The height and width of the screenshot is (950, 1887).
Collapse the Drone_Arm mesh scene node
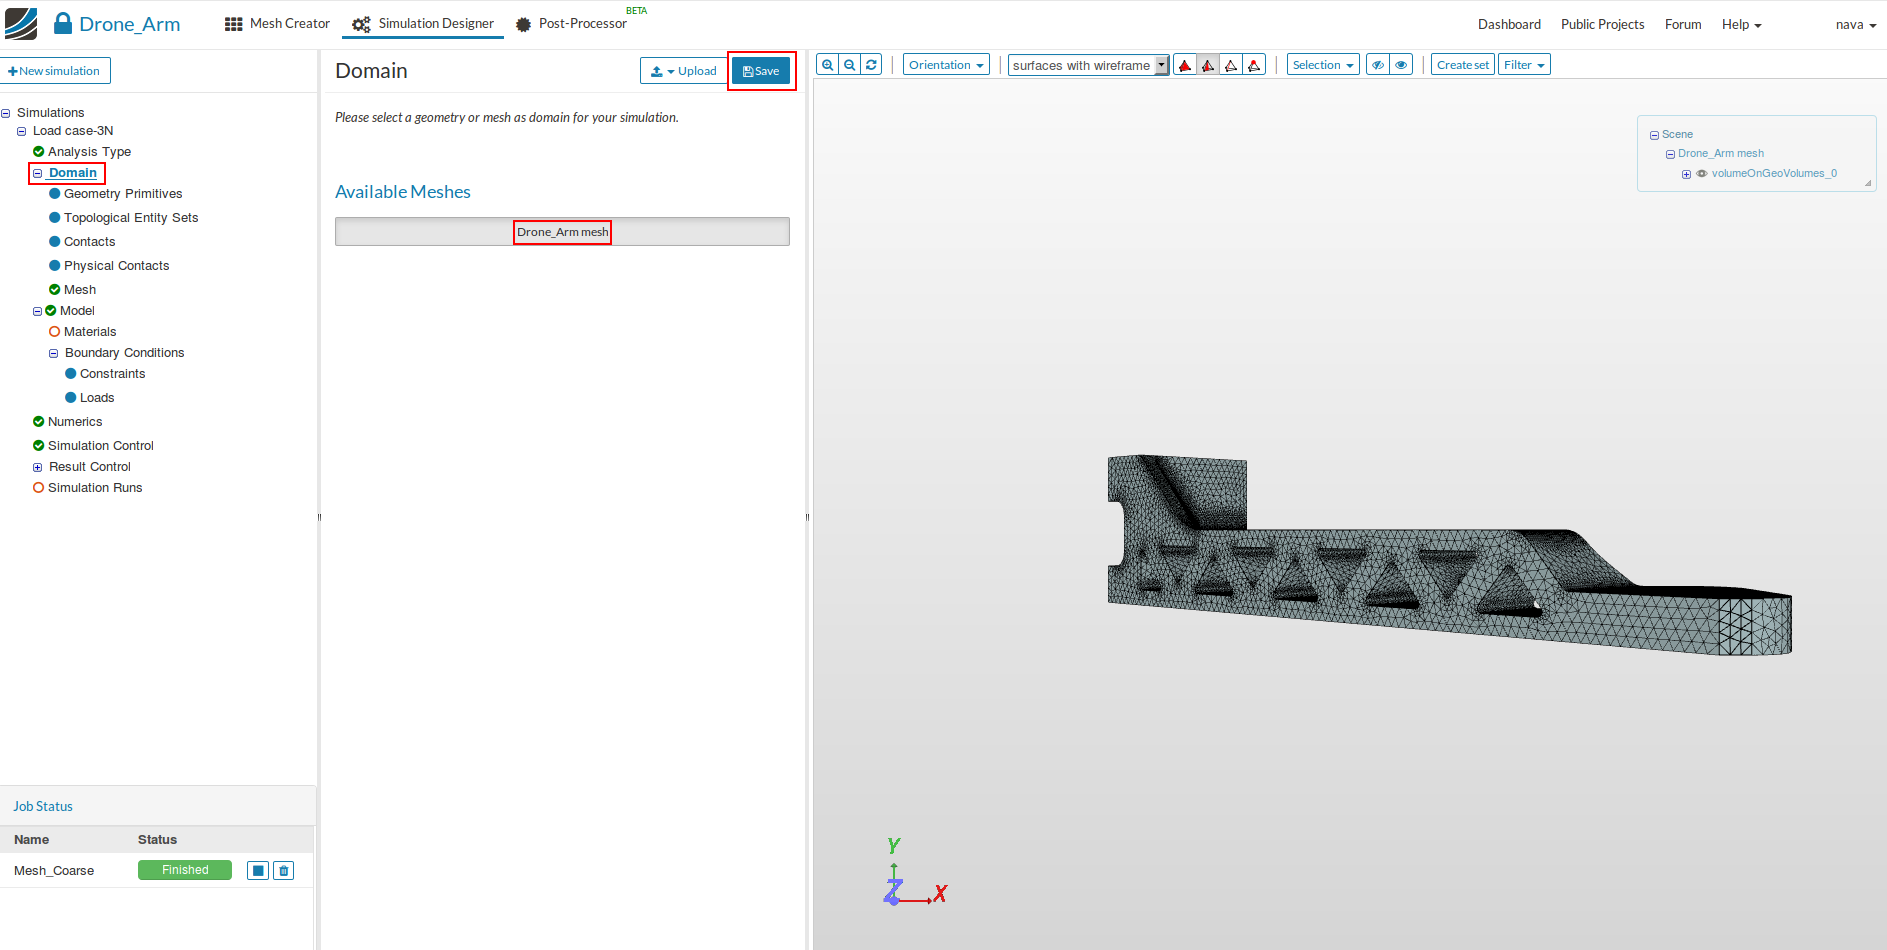(x=1670, y=155)
